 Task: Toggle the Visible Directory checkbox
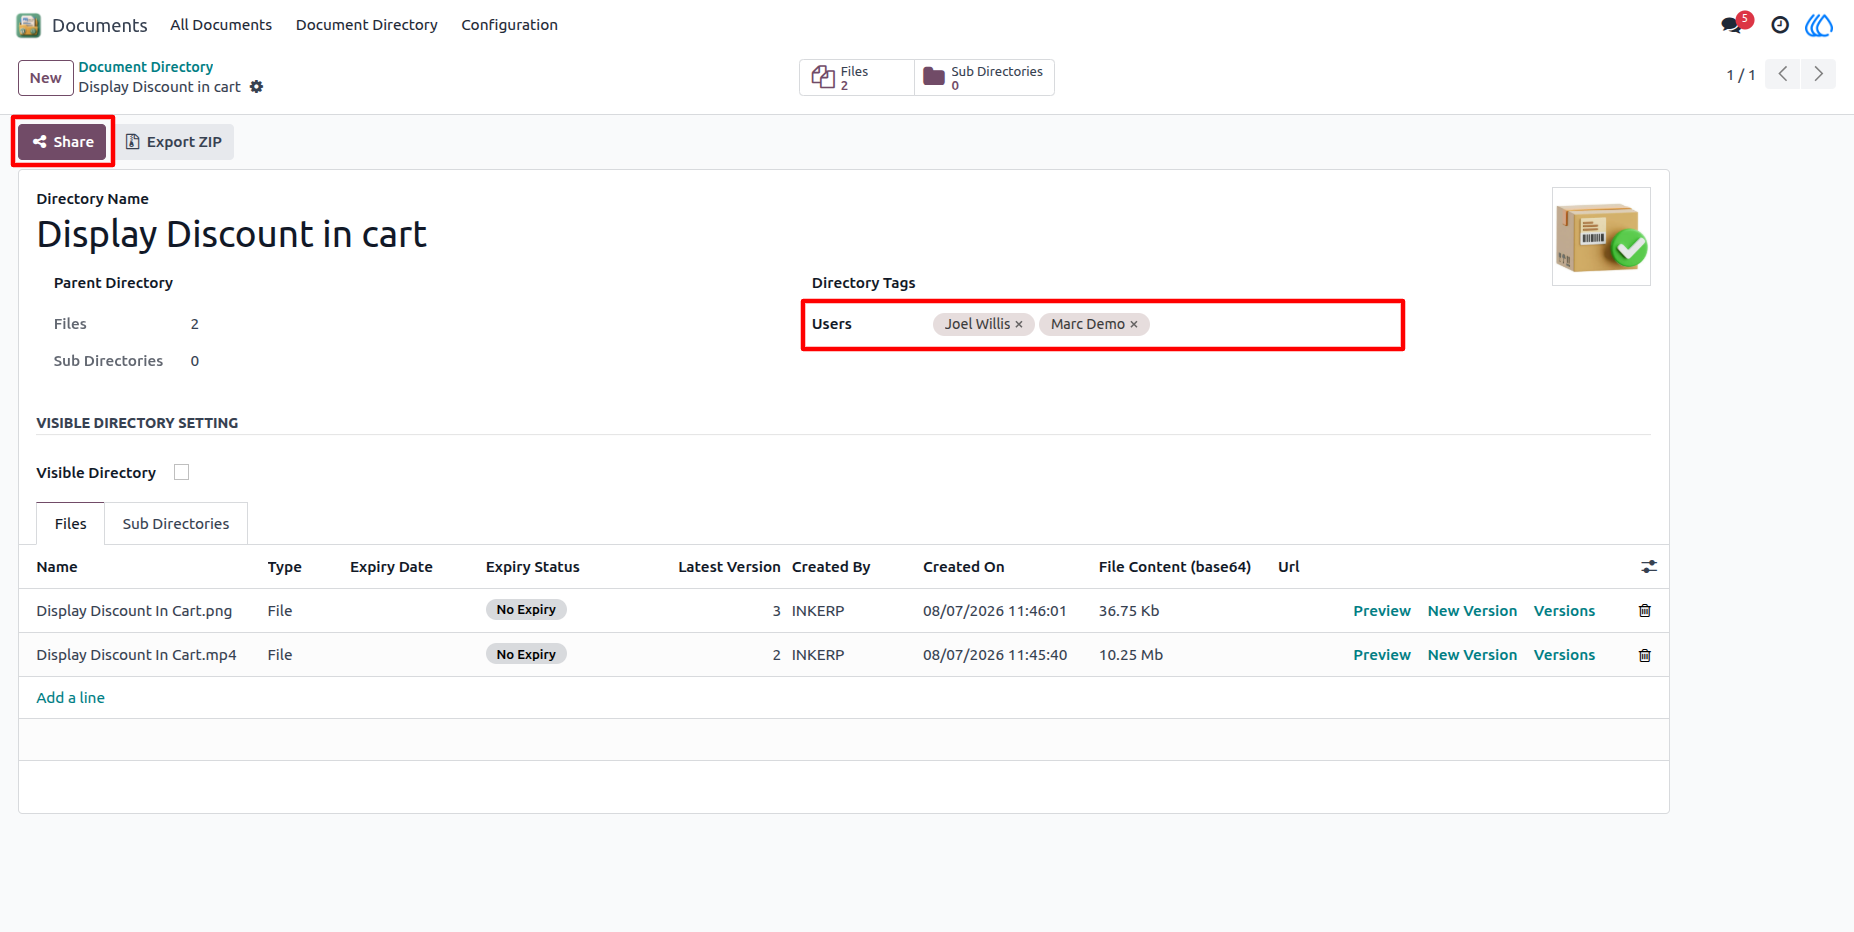pos(181,472)
